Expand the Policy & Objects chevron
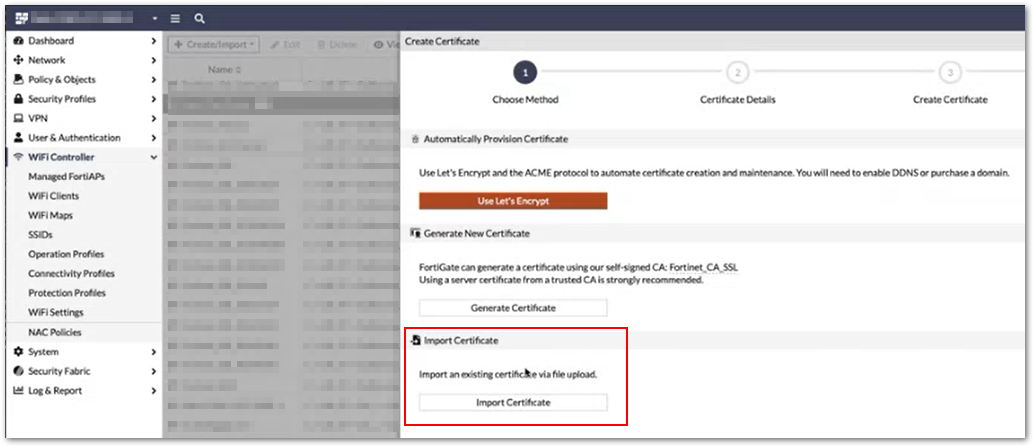The width and height of the screenshot is (1034, 447). pos(153,80)
